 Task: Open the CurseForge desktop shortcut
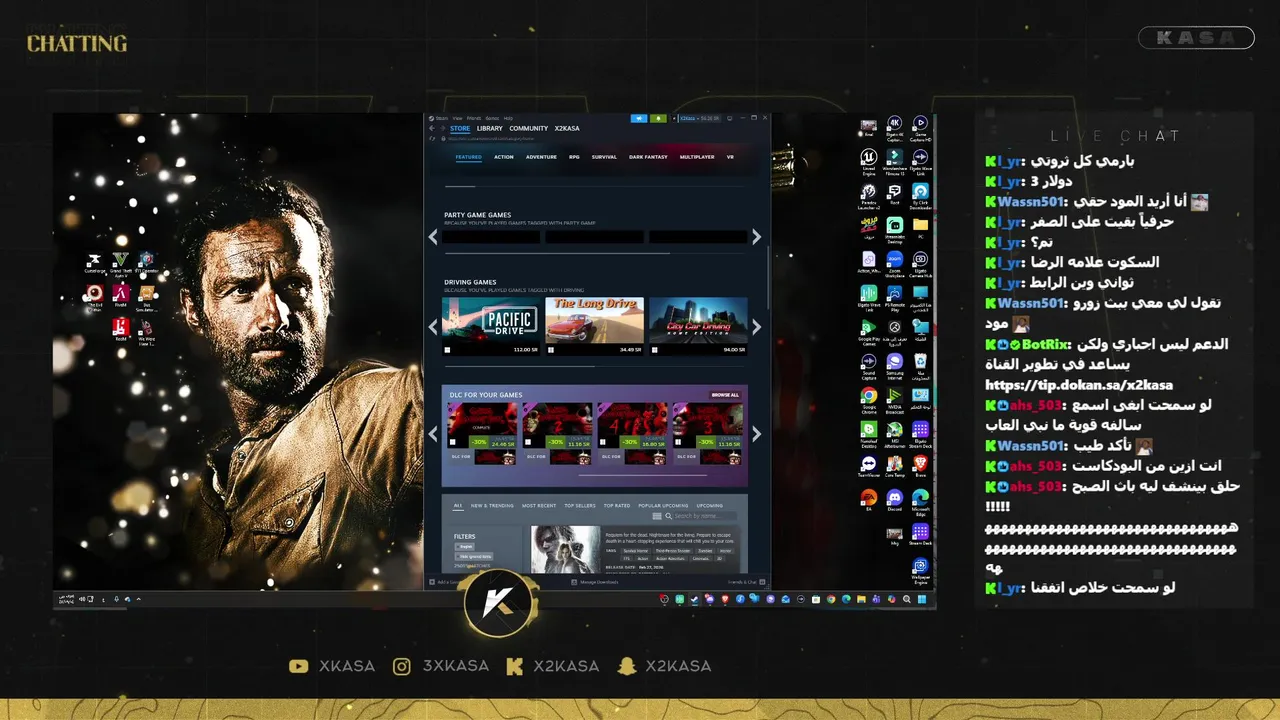[94, 262]
